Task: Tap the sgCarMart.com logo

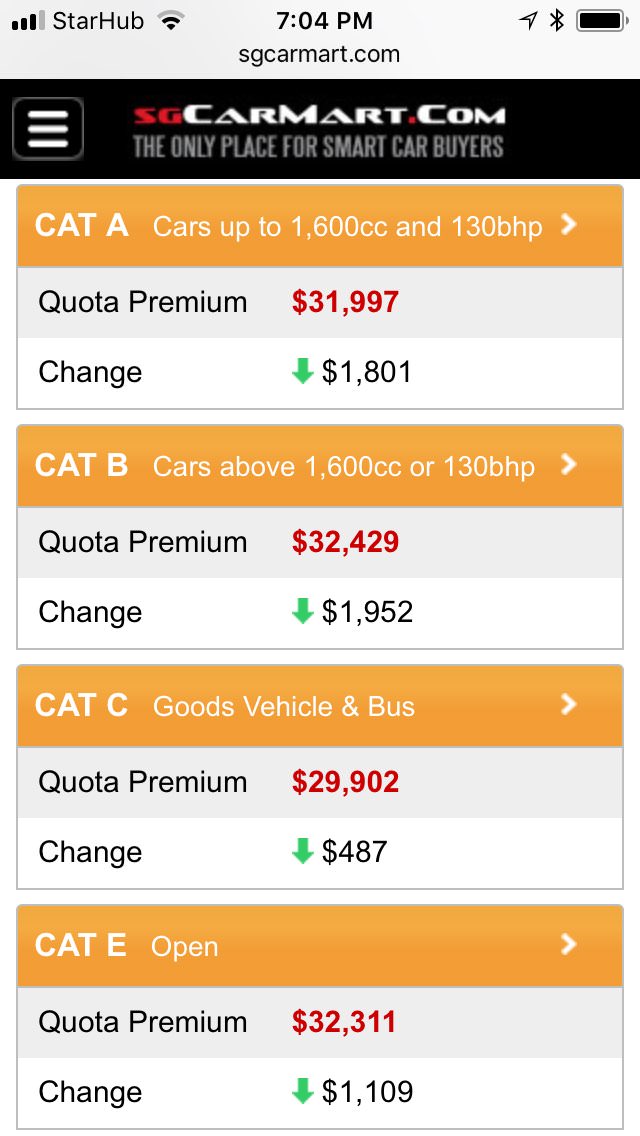Action: (318, 131)
